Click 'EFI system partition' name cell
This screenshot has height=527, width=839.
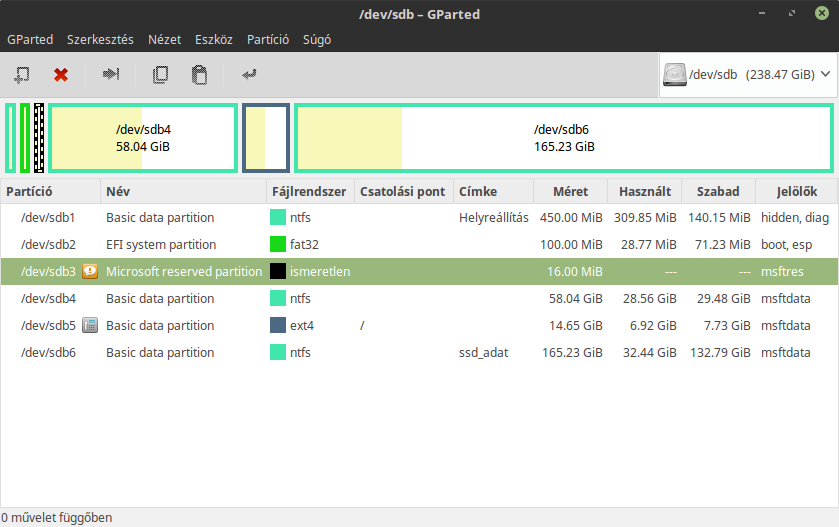(x=161, y=245)
